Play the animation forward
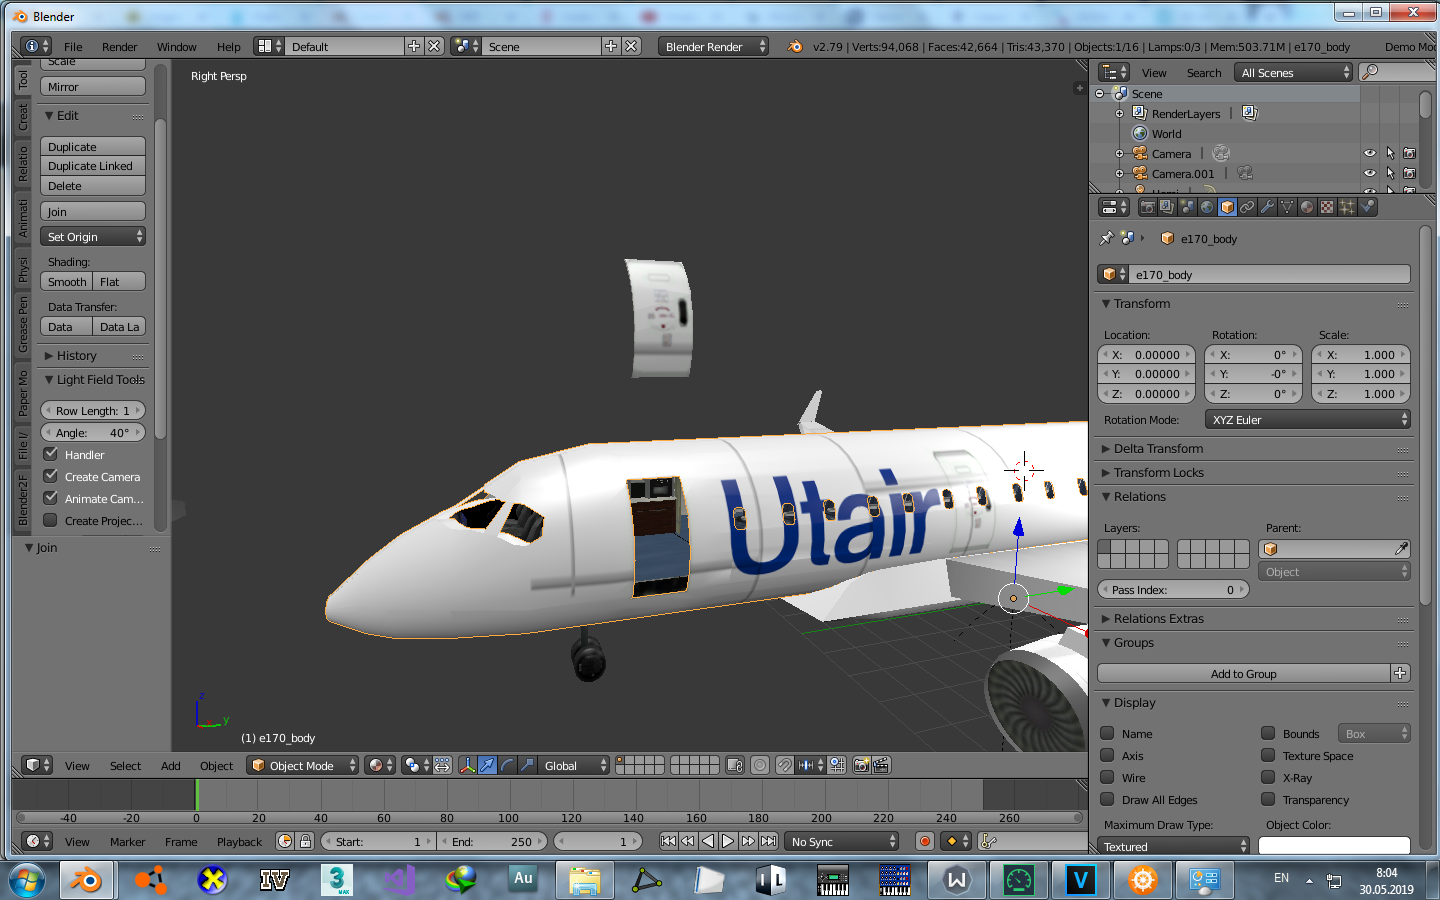 [728, 841]
